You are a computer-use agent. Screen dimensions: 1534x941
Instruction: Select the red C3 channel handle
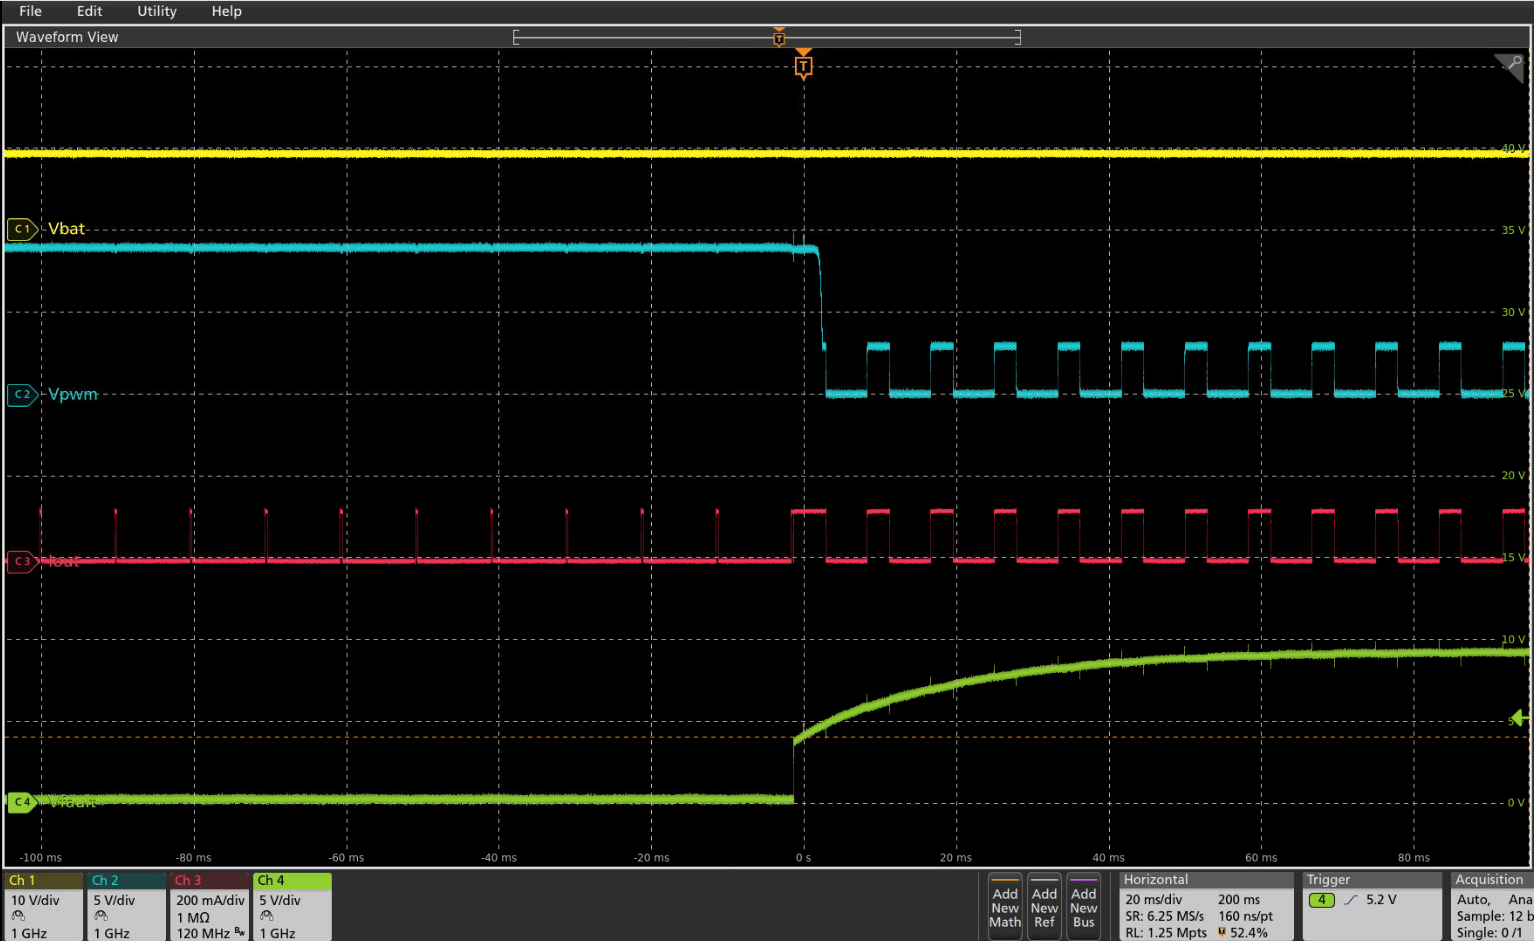tap(22, 561)
